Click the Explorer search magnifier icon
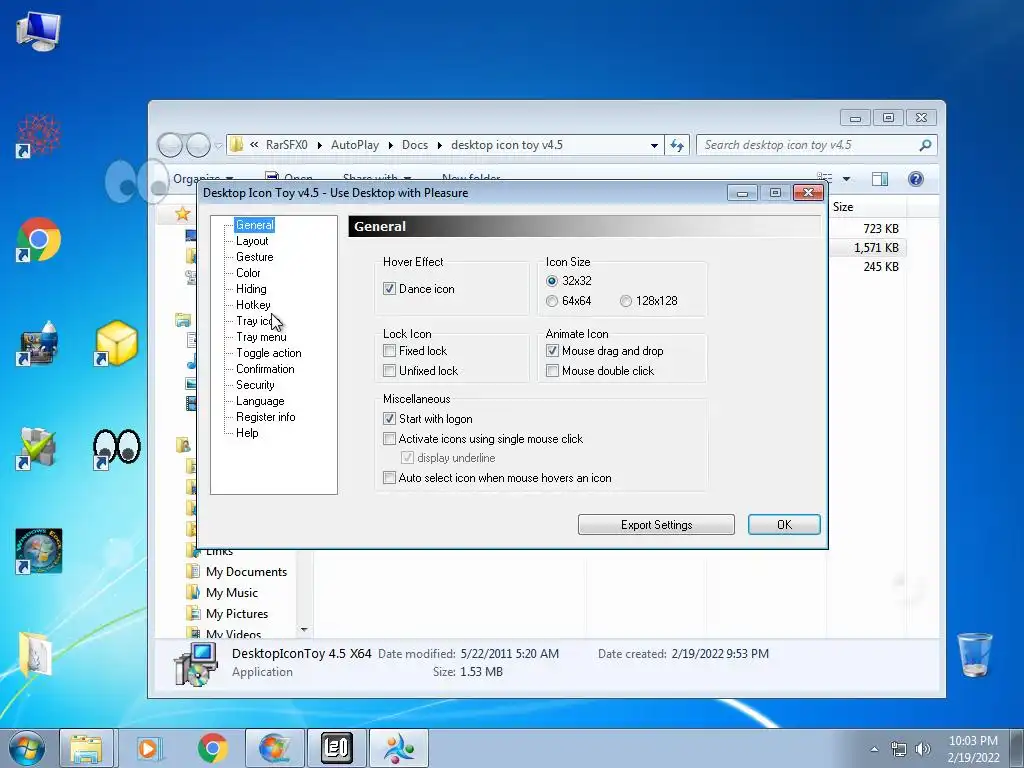1024x768 pixels. tap(925, 145)
